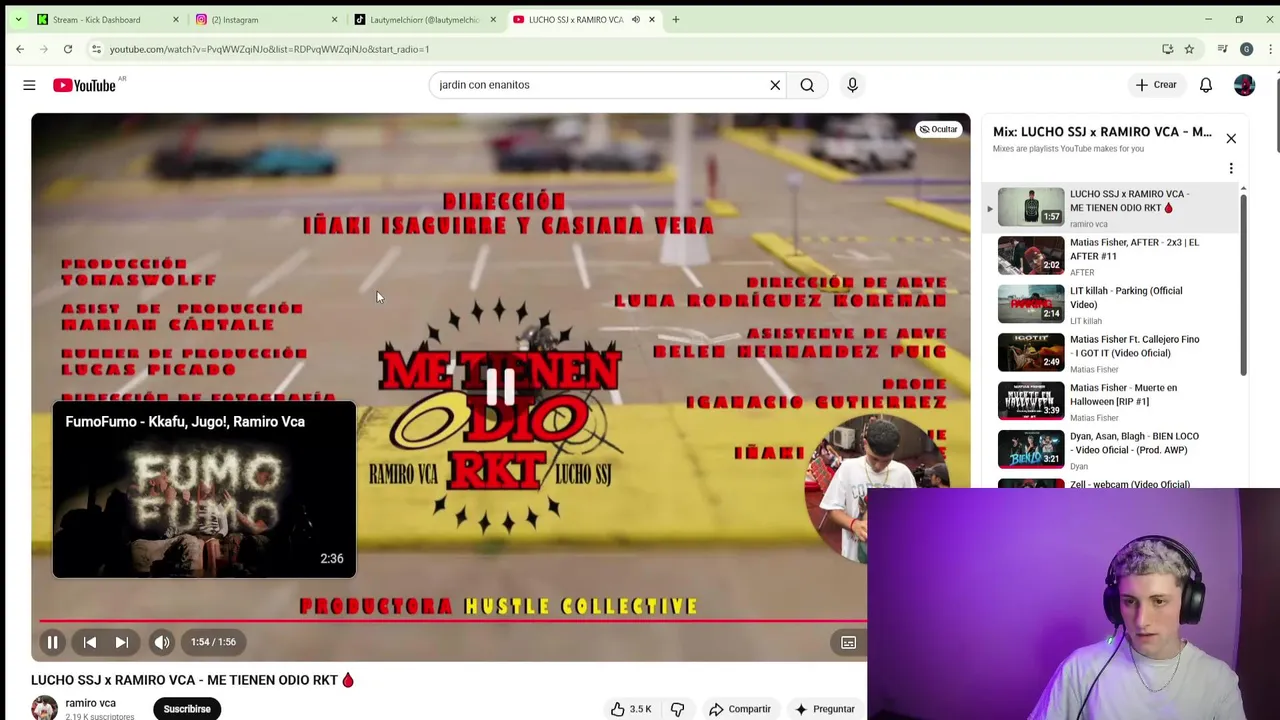Open ramiro vca channel avatar
1280x720 pixels.
coord(44,708)
